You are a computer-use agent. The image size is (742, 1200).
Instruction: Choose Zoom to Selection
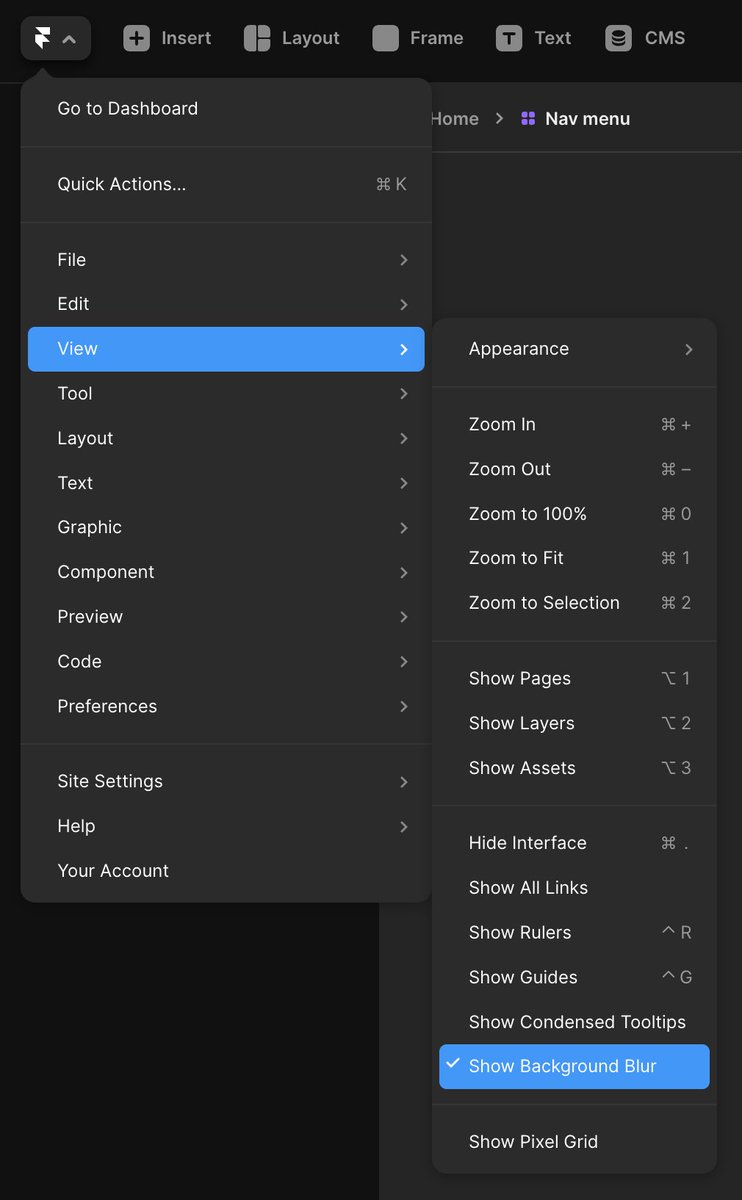click(574, 603)
